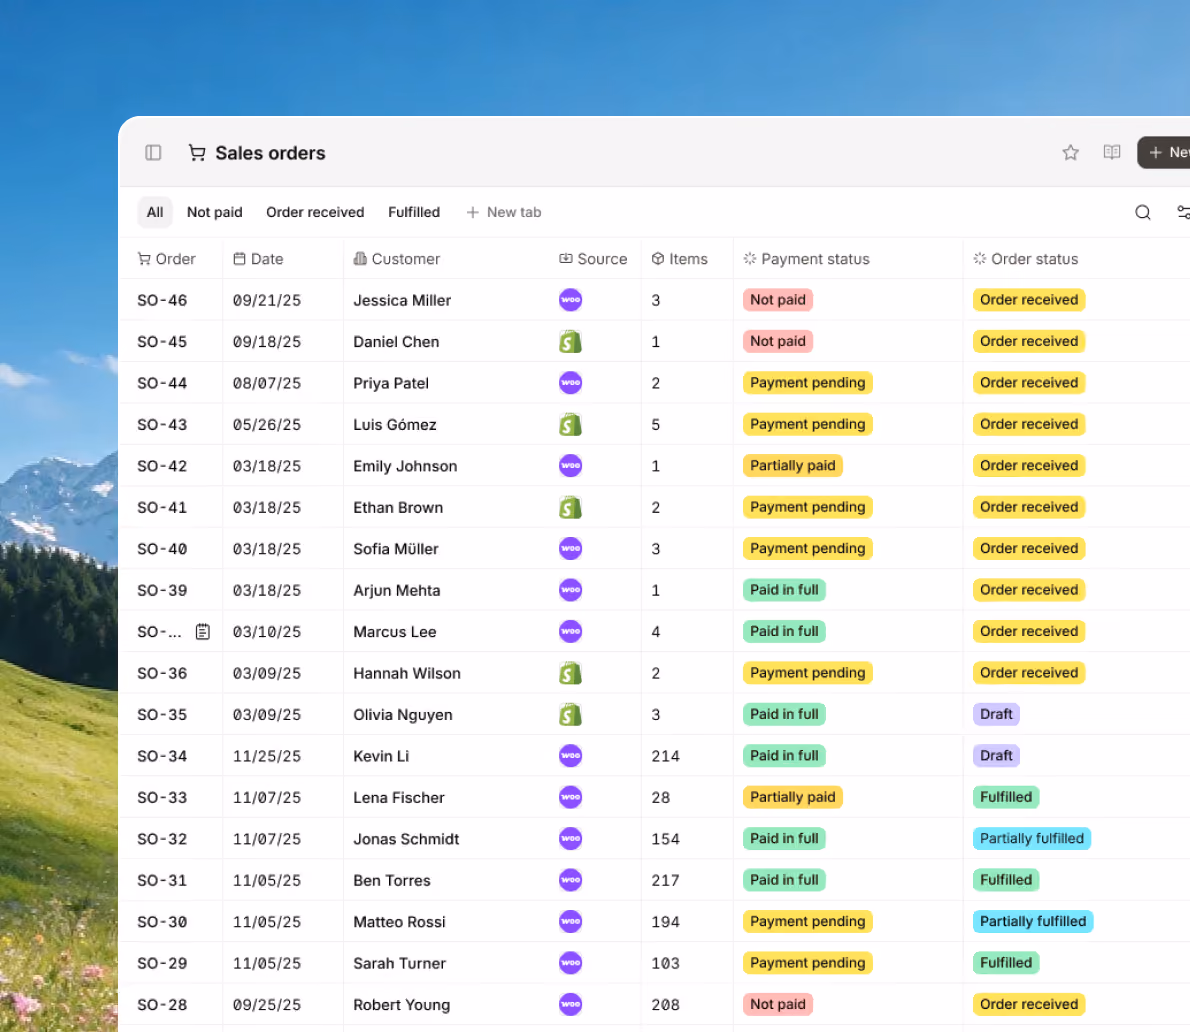The image size is (1190, 1032).
Task: Switch to the Not paid tab
Action: coord(215,212)
